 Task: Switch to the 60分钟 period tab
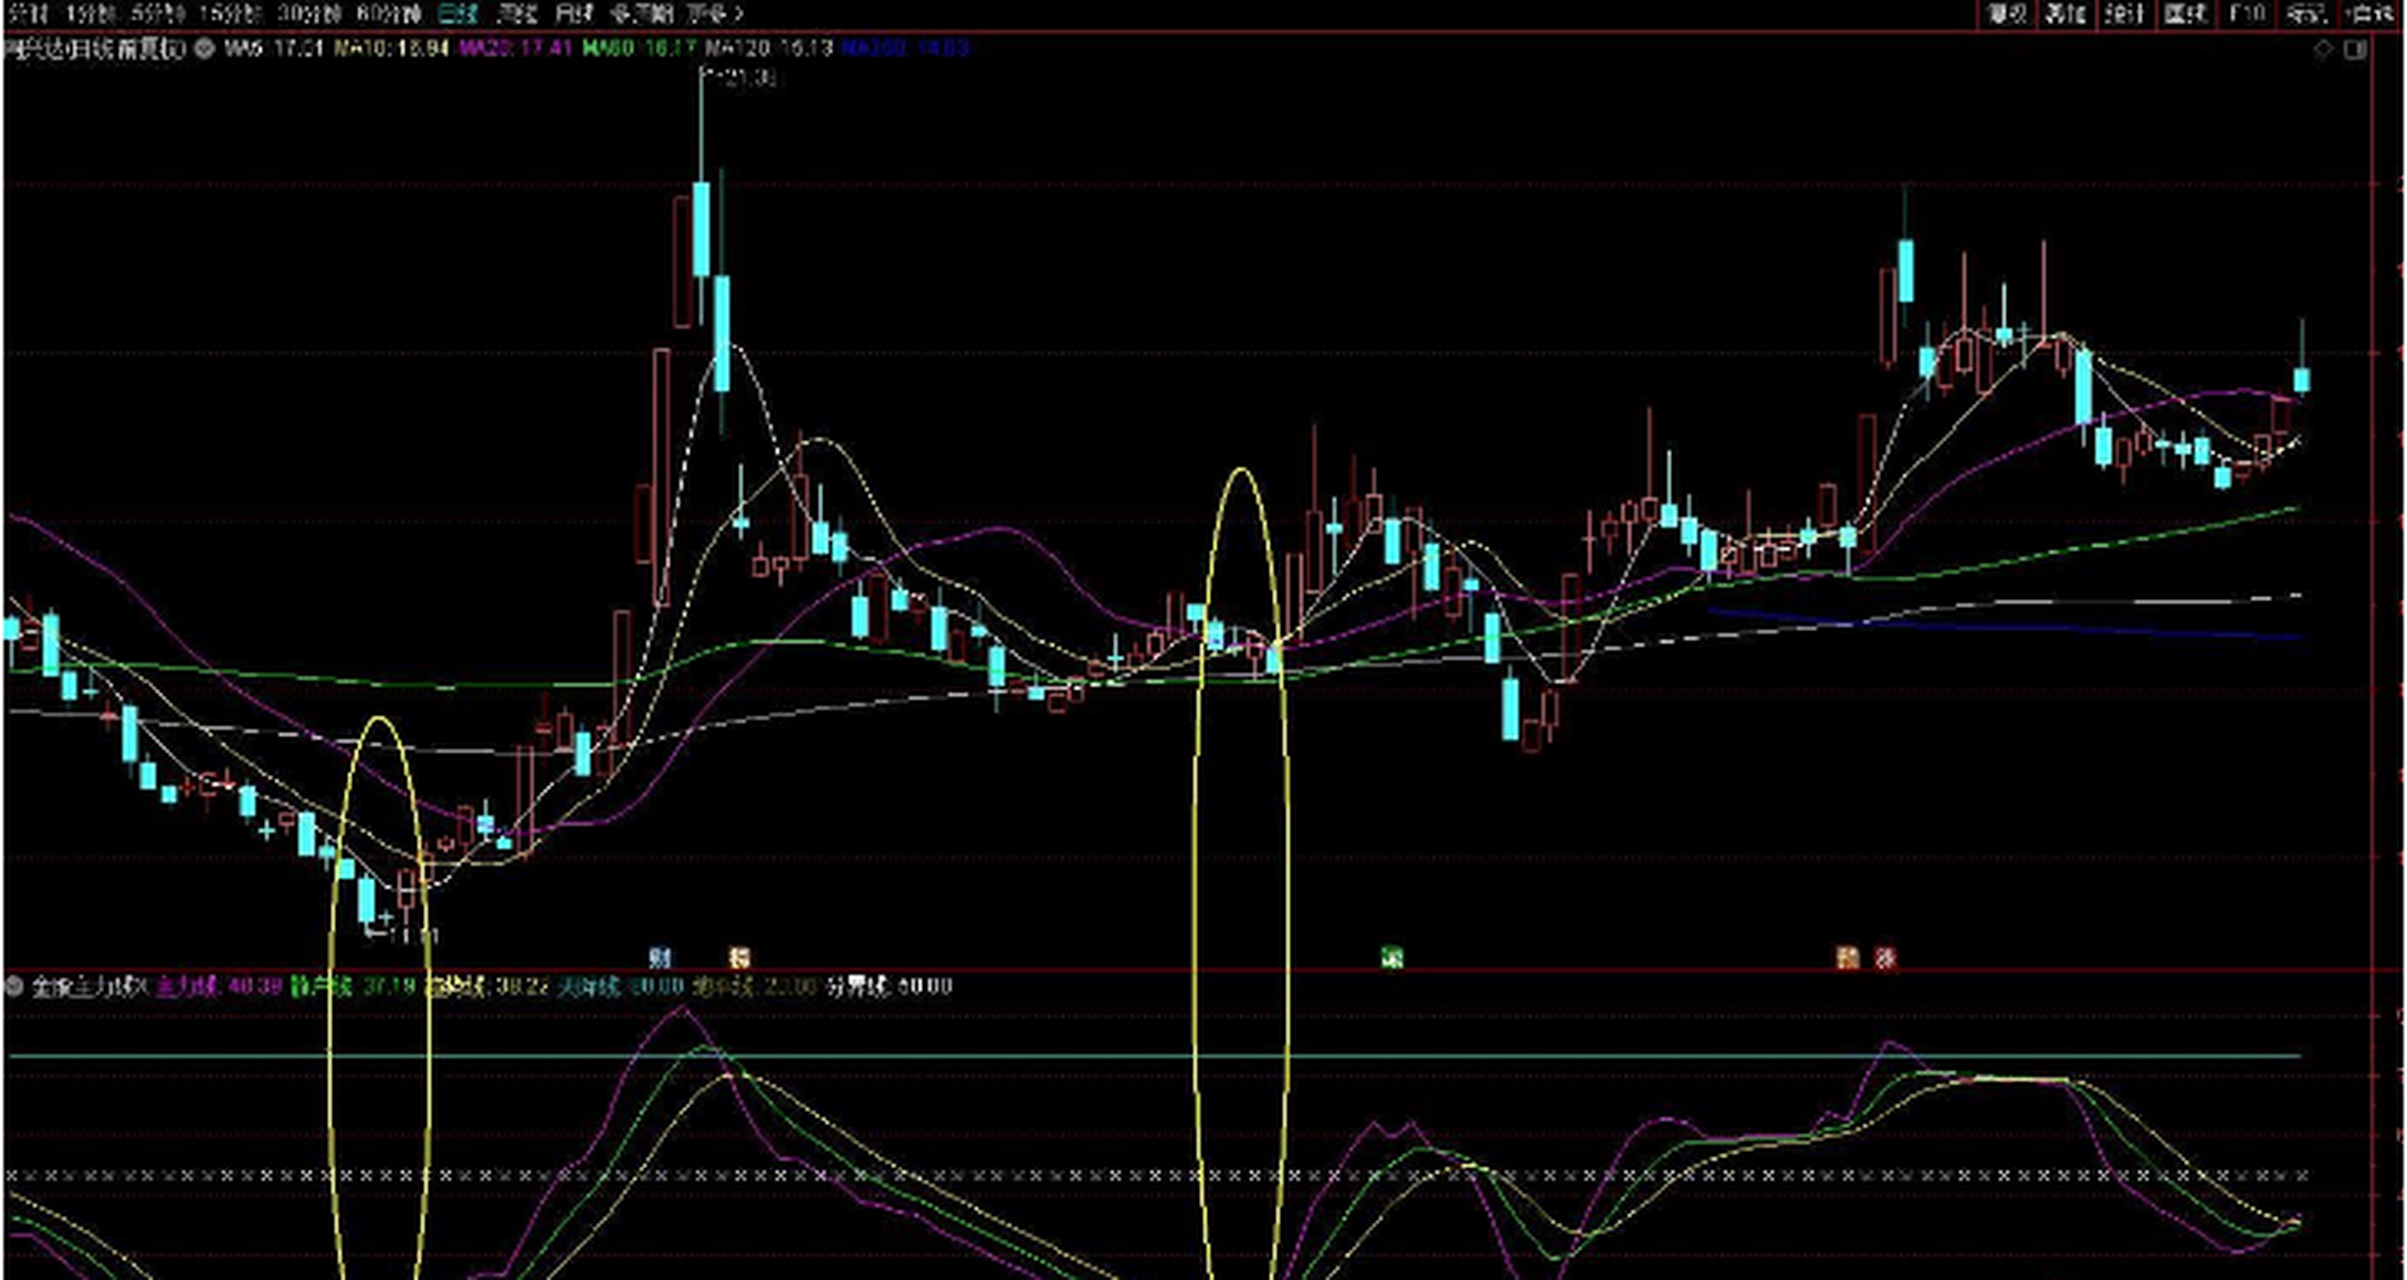pos(388,14)
